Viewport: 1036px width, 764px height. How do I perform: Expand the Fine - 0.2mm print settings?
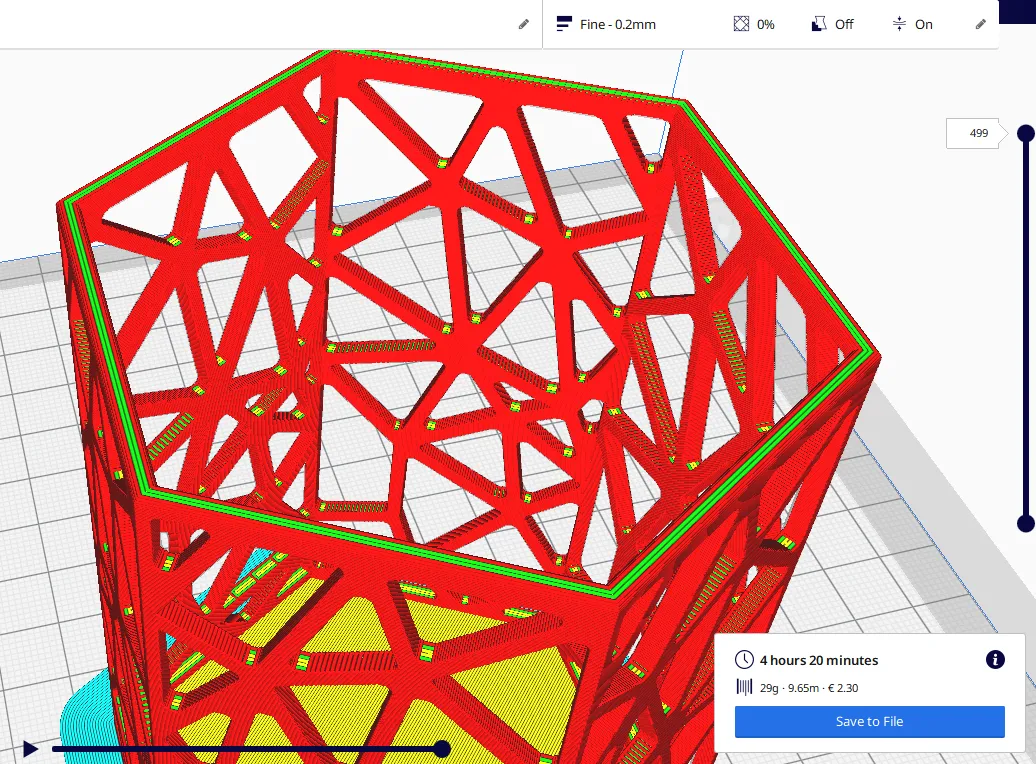click(618, 24)
